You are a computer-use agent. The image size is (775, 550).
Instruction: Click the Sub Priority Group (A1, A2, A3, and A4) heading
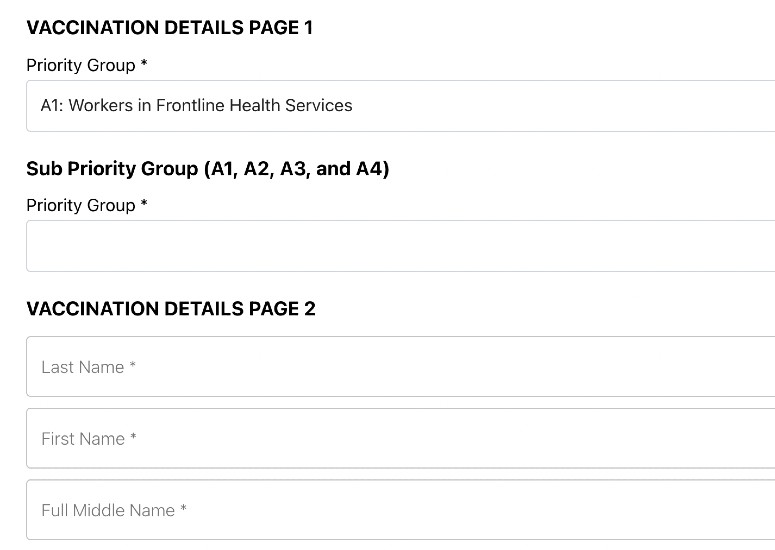tap(208, 169)
